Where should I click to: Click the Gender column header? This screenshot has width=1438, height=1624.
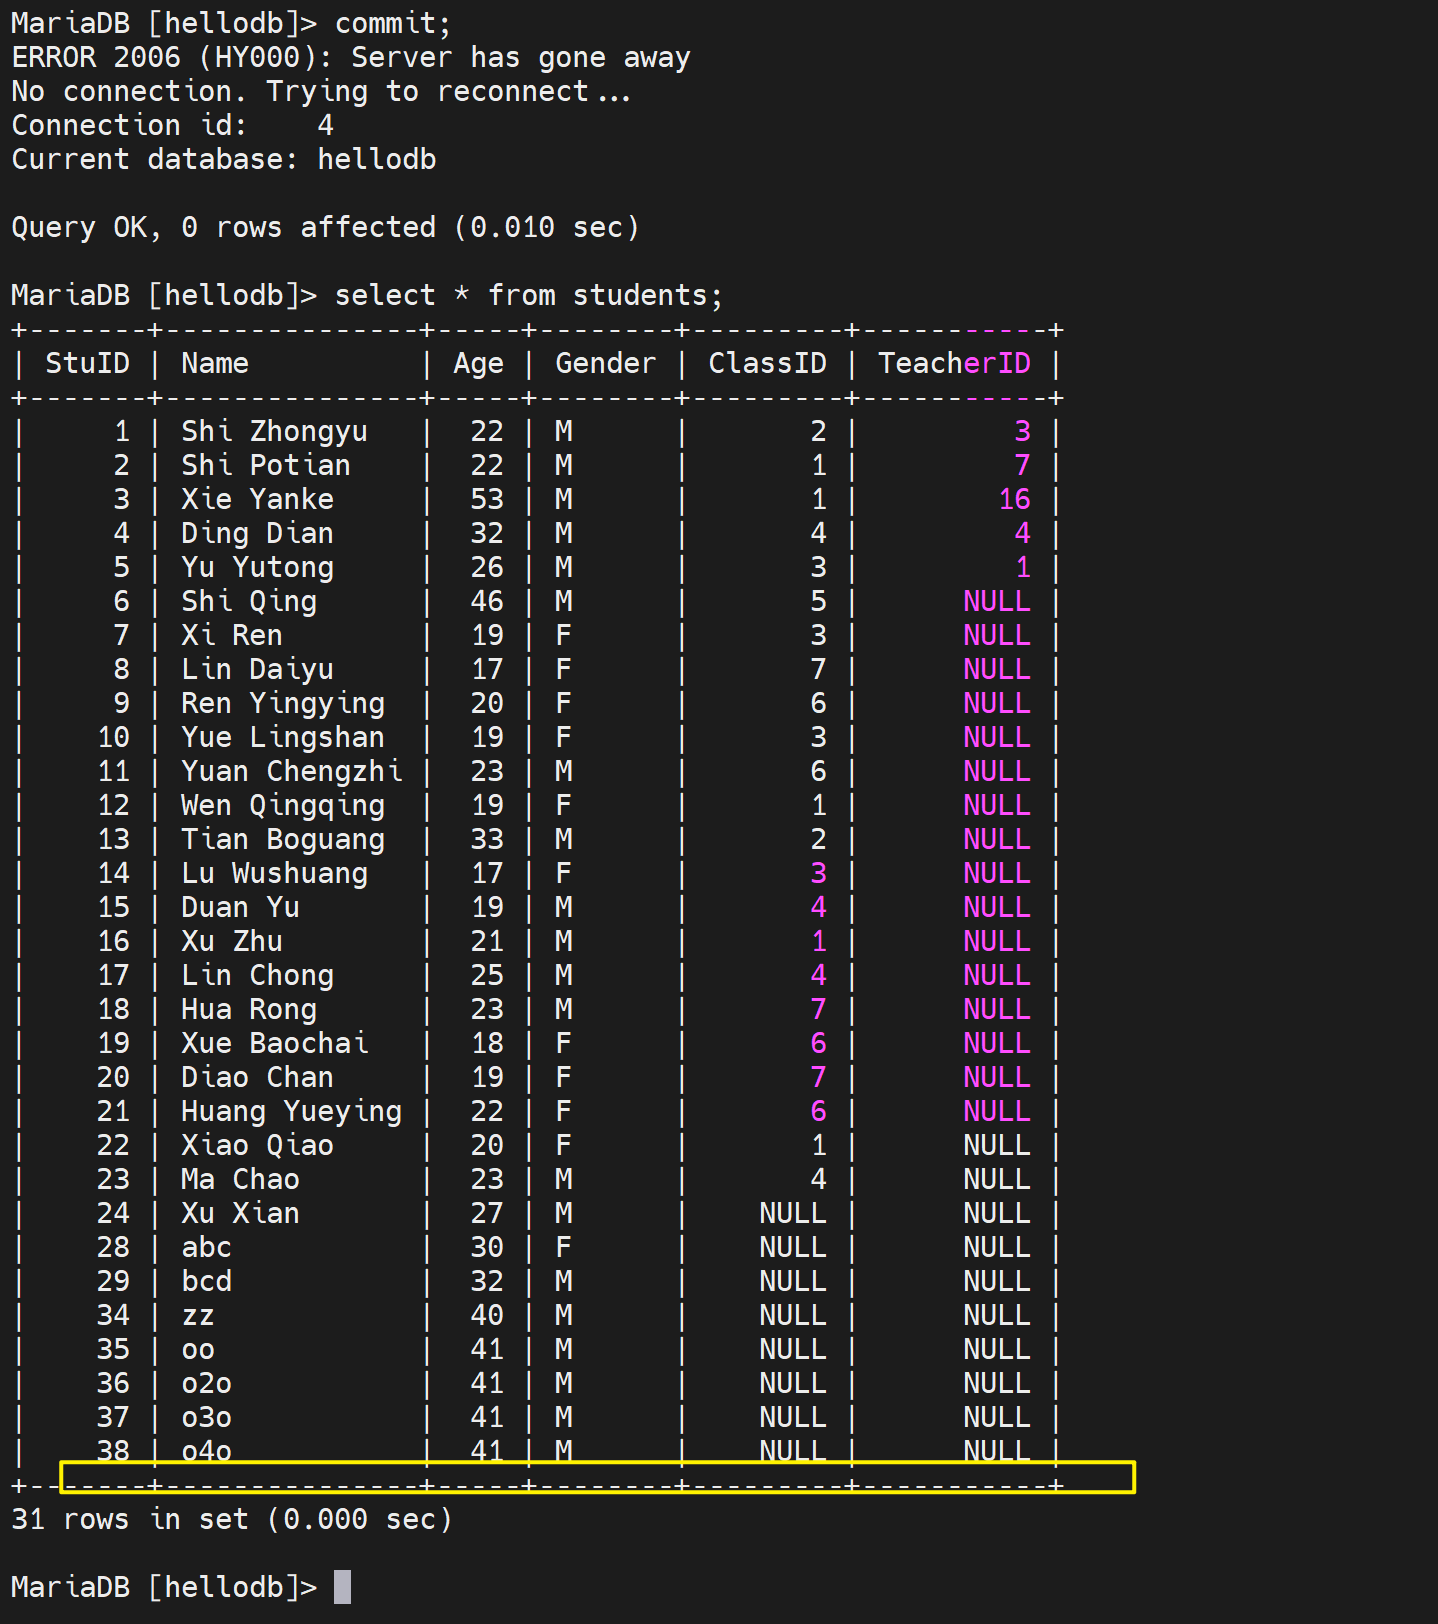click(605, 363)
